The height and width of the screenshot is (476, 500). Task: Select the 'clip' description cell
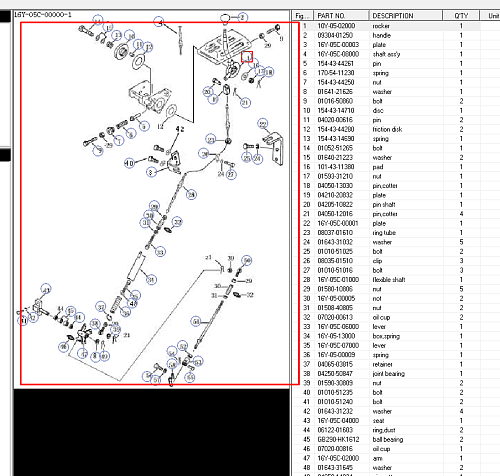[377, 261]
